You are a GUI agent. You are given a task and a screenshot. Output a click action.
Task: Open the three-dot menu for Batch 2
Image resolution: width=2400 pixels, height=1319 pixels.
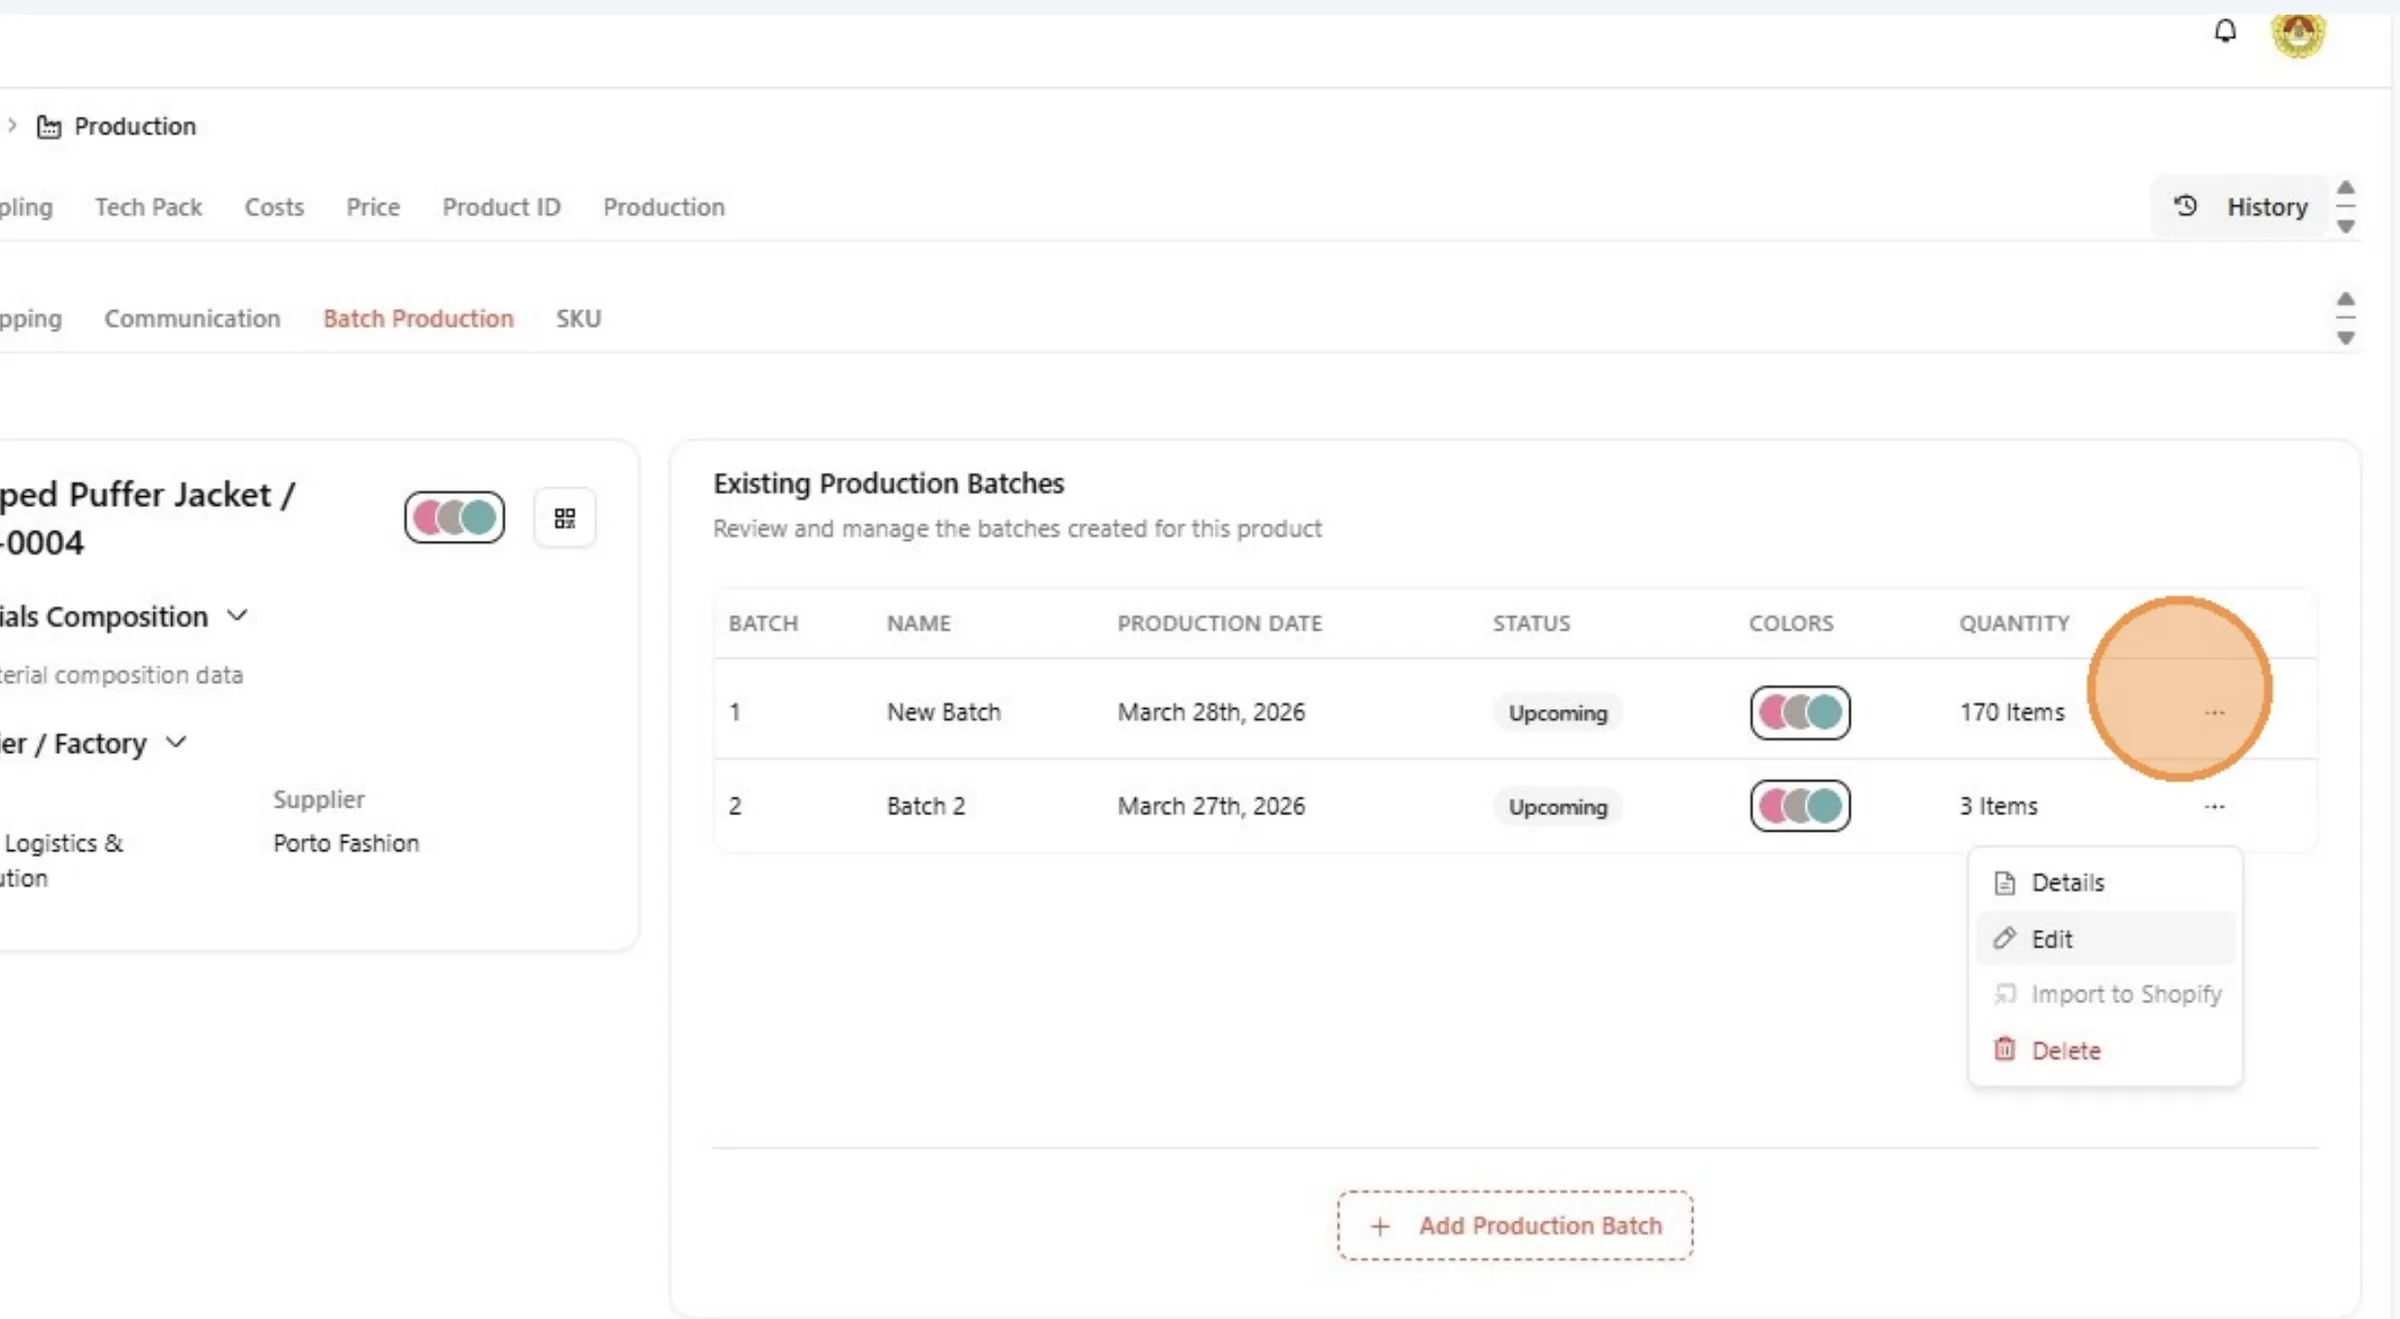coord(2214,806)
